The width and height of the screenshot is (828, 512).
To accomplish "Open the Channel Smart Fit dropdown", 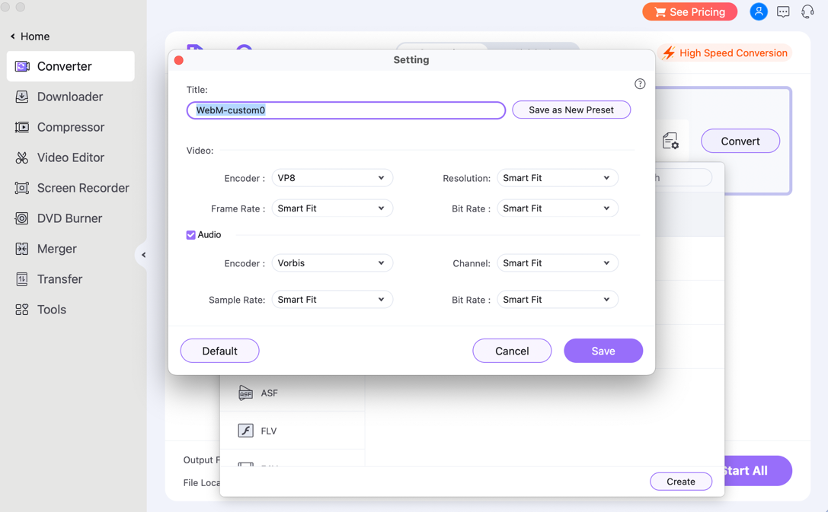I will click(557, 263).
